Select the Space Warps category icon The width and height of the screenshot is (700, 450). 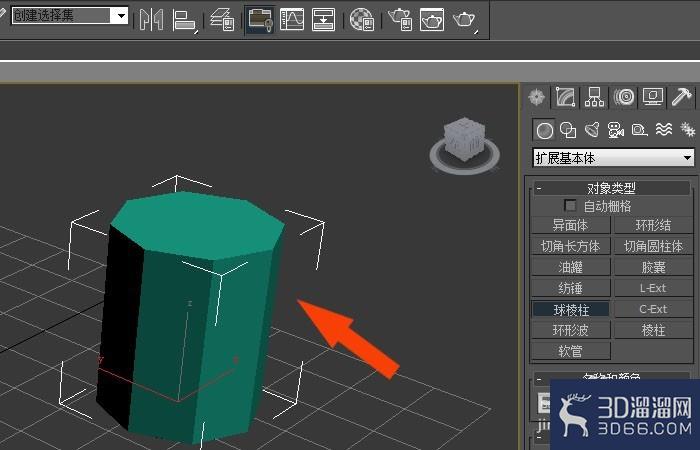pos(664,130)
